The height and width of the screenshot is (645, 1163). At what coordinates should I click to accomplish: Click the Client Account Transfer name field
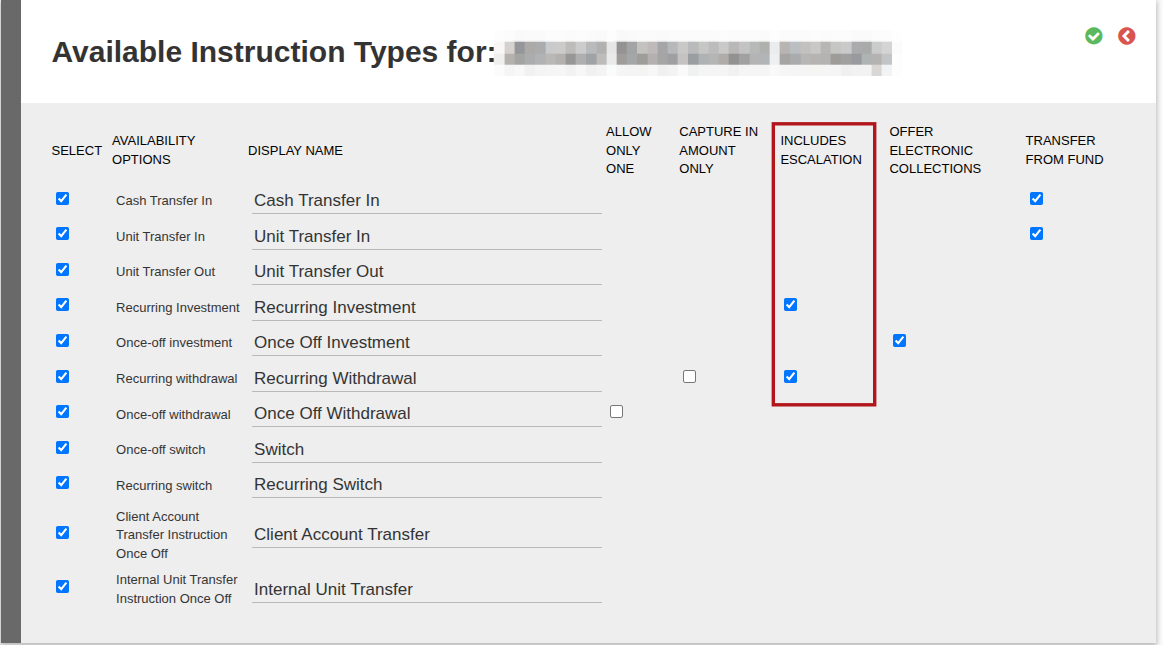tap(426, 535)
